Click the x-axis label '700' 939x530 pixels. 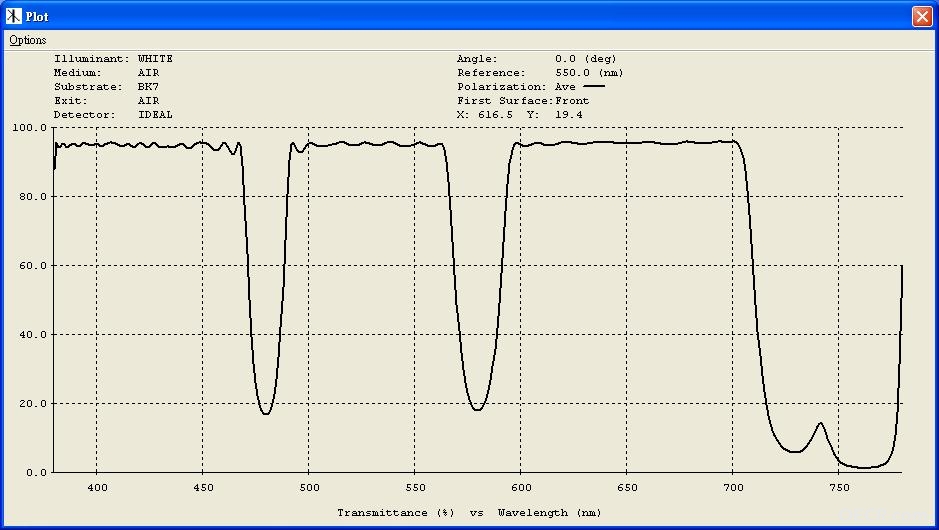[x=733, y=487]
